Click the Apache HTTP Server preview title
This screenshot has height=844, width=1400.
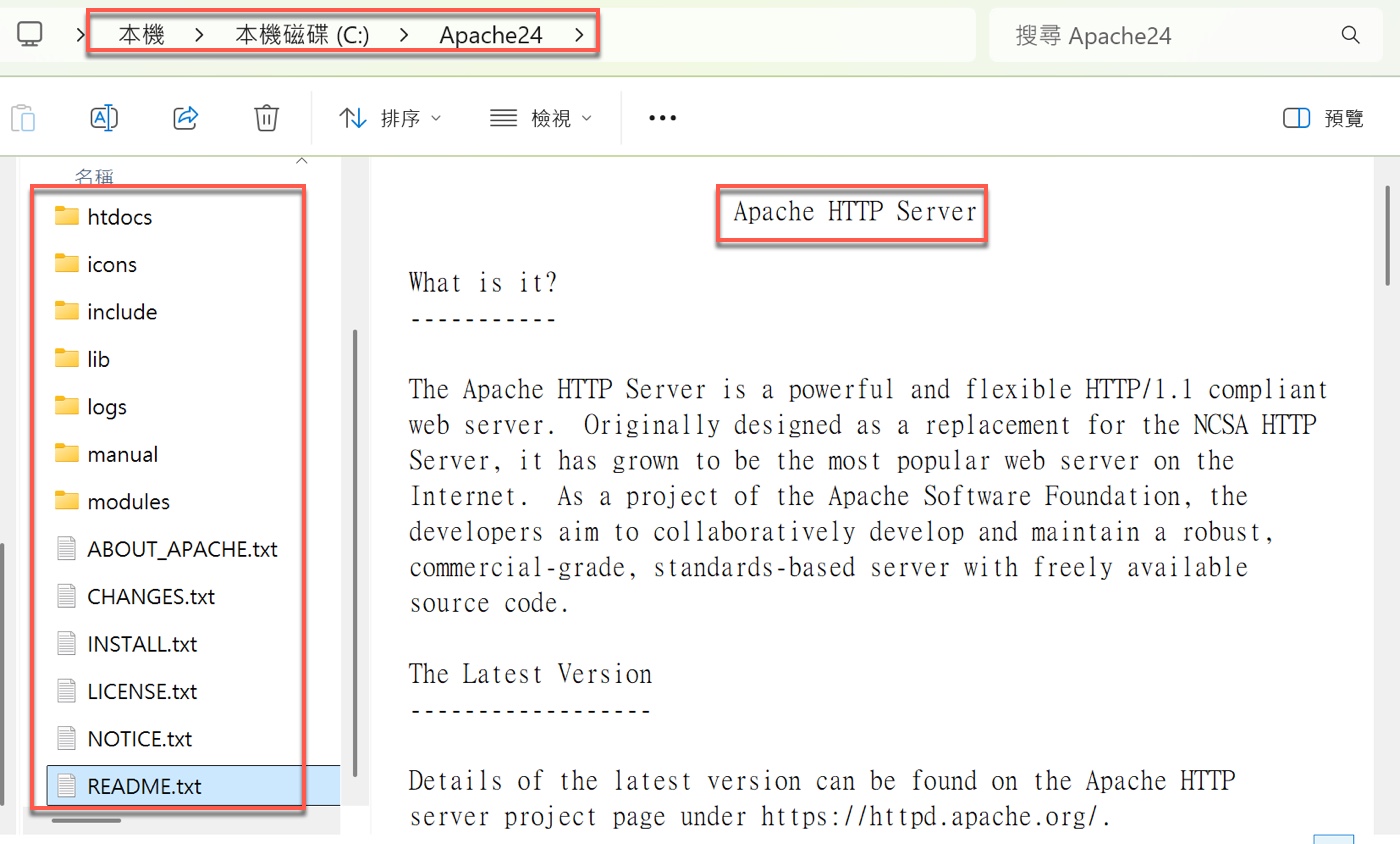click(854, 212)
